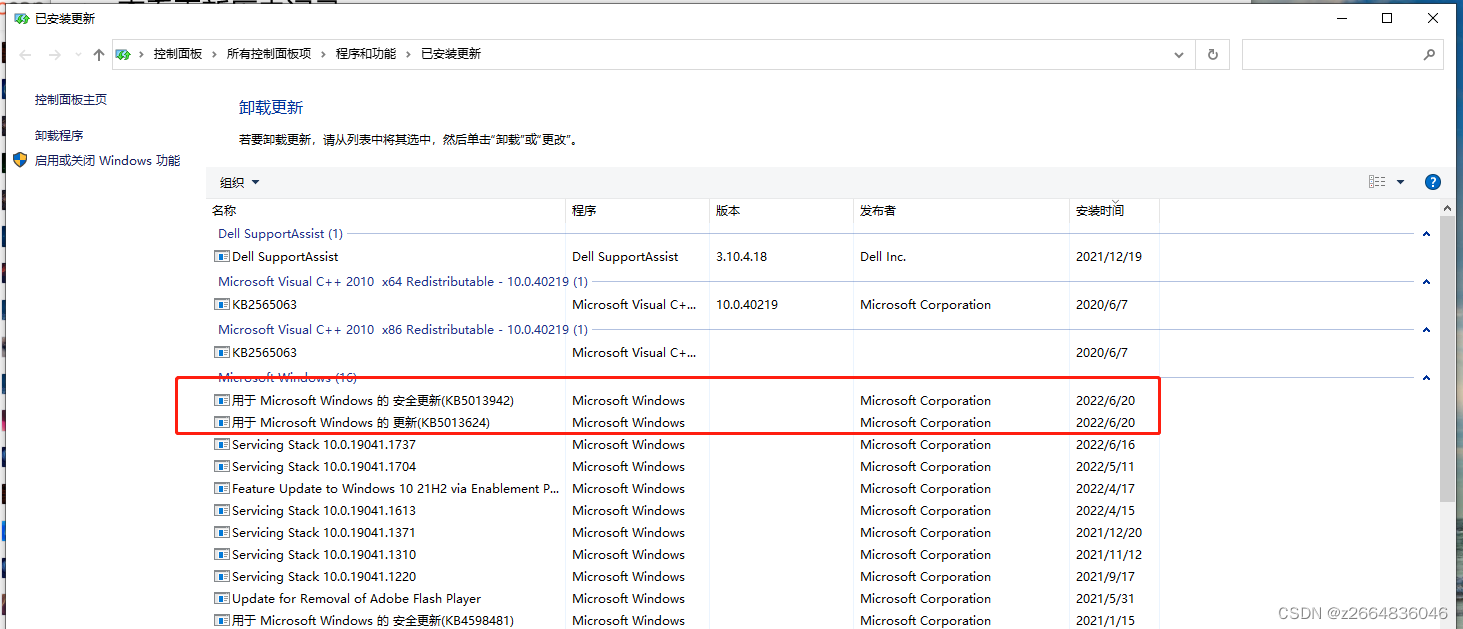Go up one level with Up arrow

[x=98, y=54]
